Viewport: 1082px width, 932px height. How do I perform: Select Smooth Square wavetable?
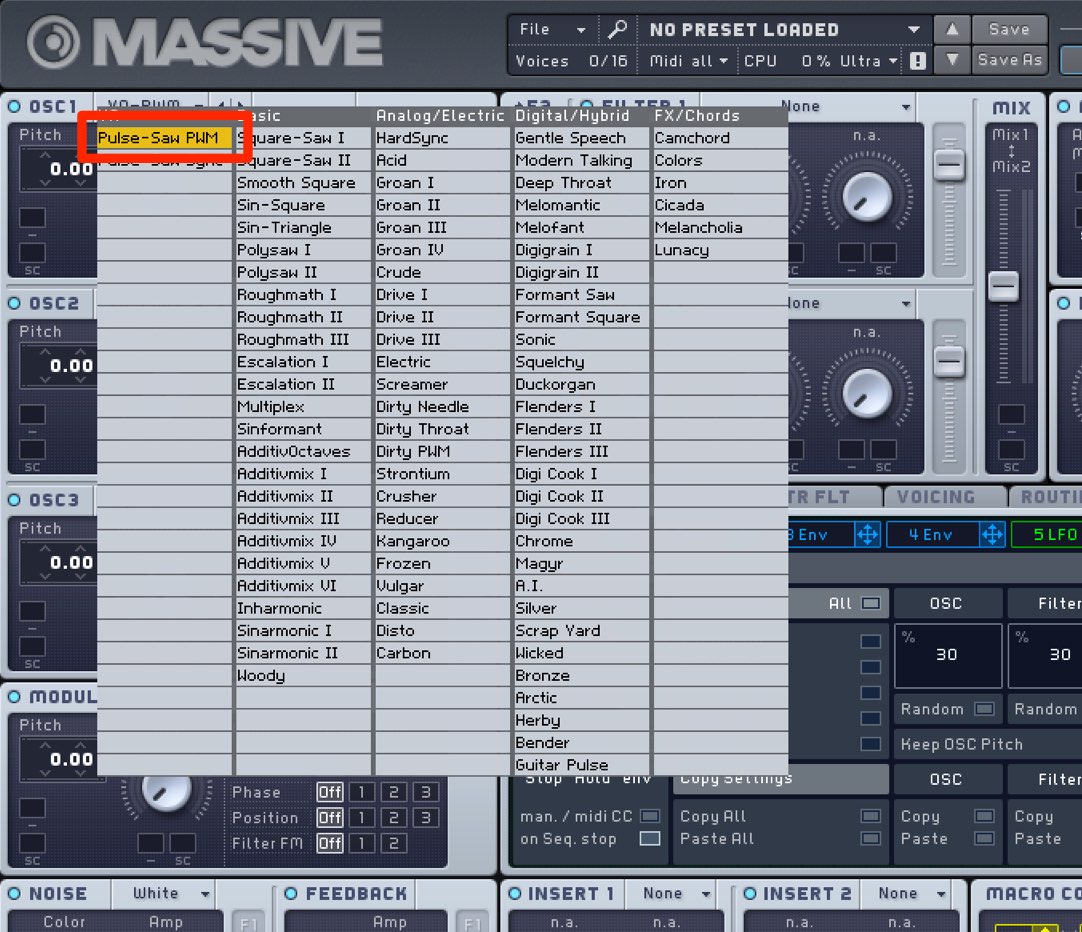click(x=302, y=183)
